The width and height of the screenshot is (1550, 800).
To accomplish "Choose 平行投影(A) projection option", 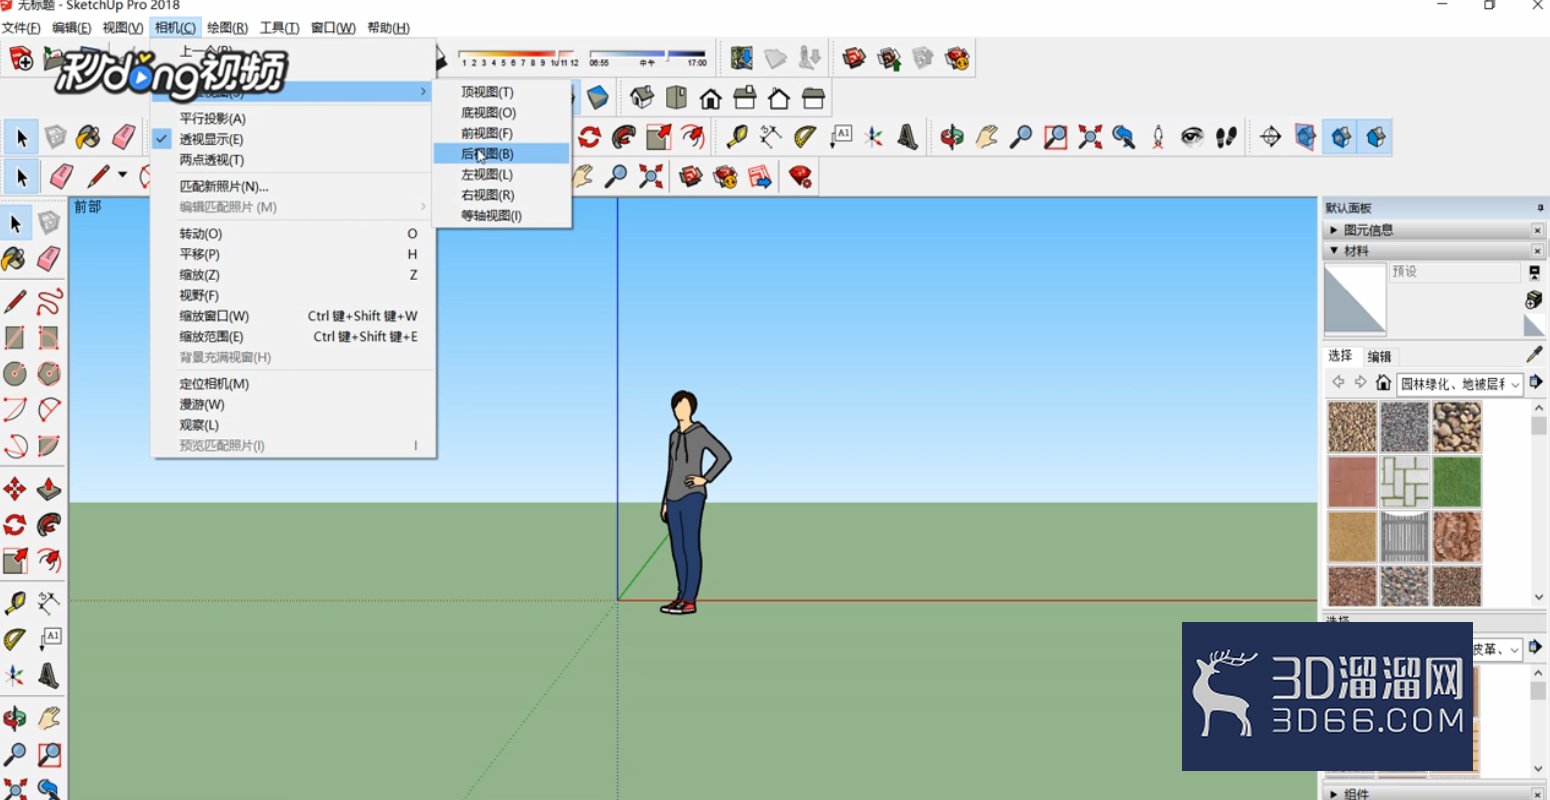I will 293,118.
